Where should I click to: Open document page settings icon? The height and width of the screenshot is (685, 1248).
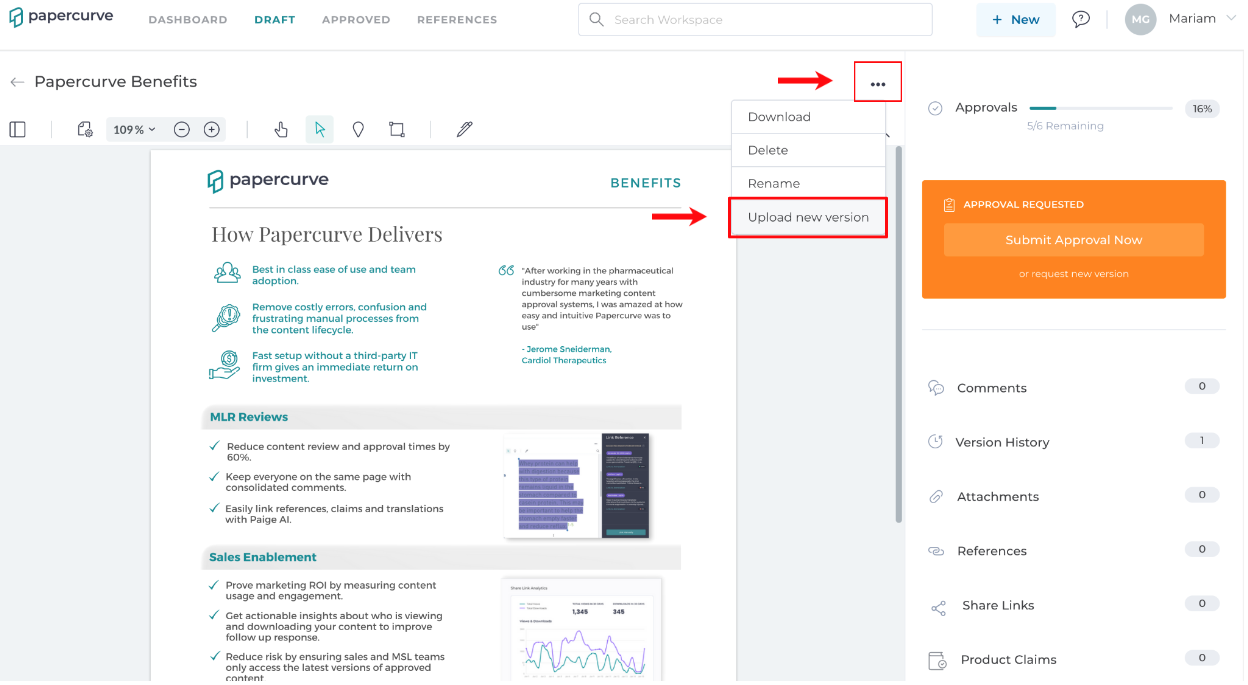point(85,129)
